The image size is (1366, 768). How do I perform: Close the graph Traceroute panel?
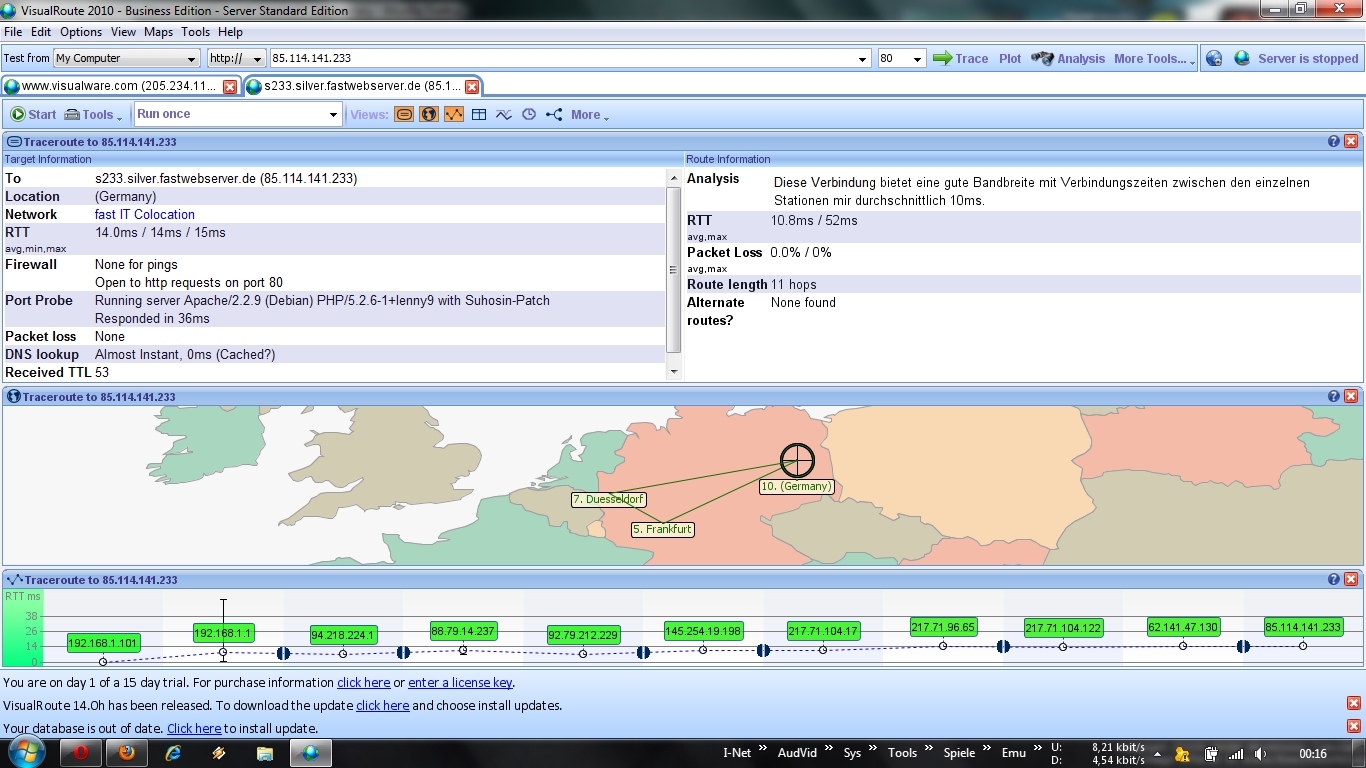point(1351,580)
